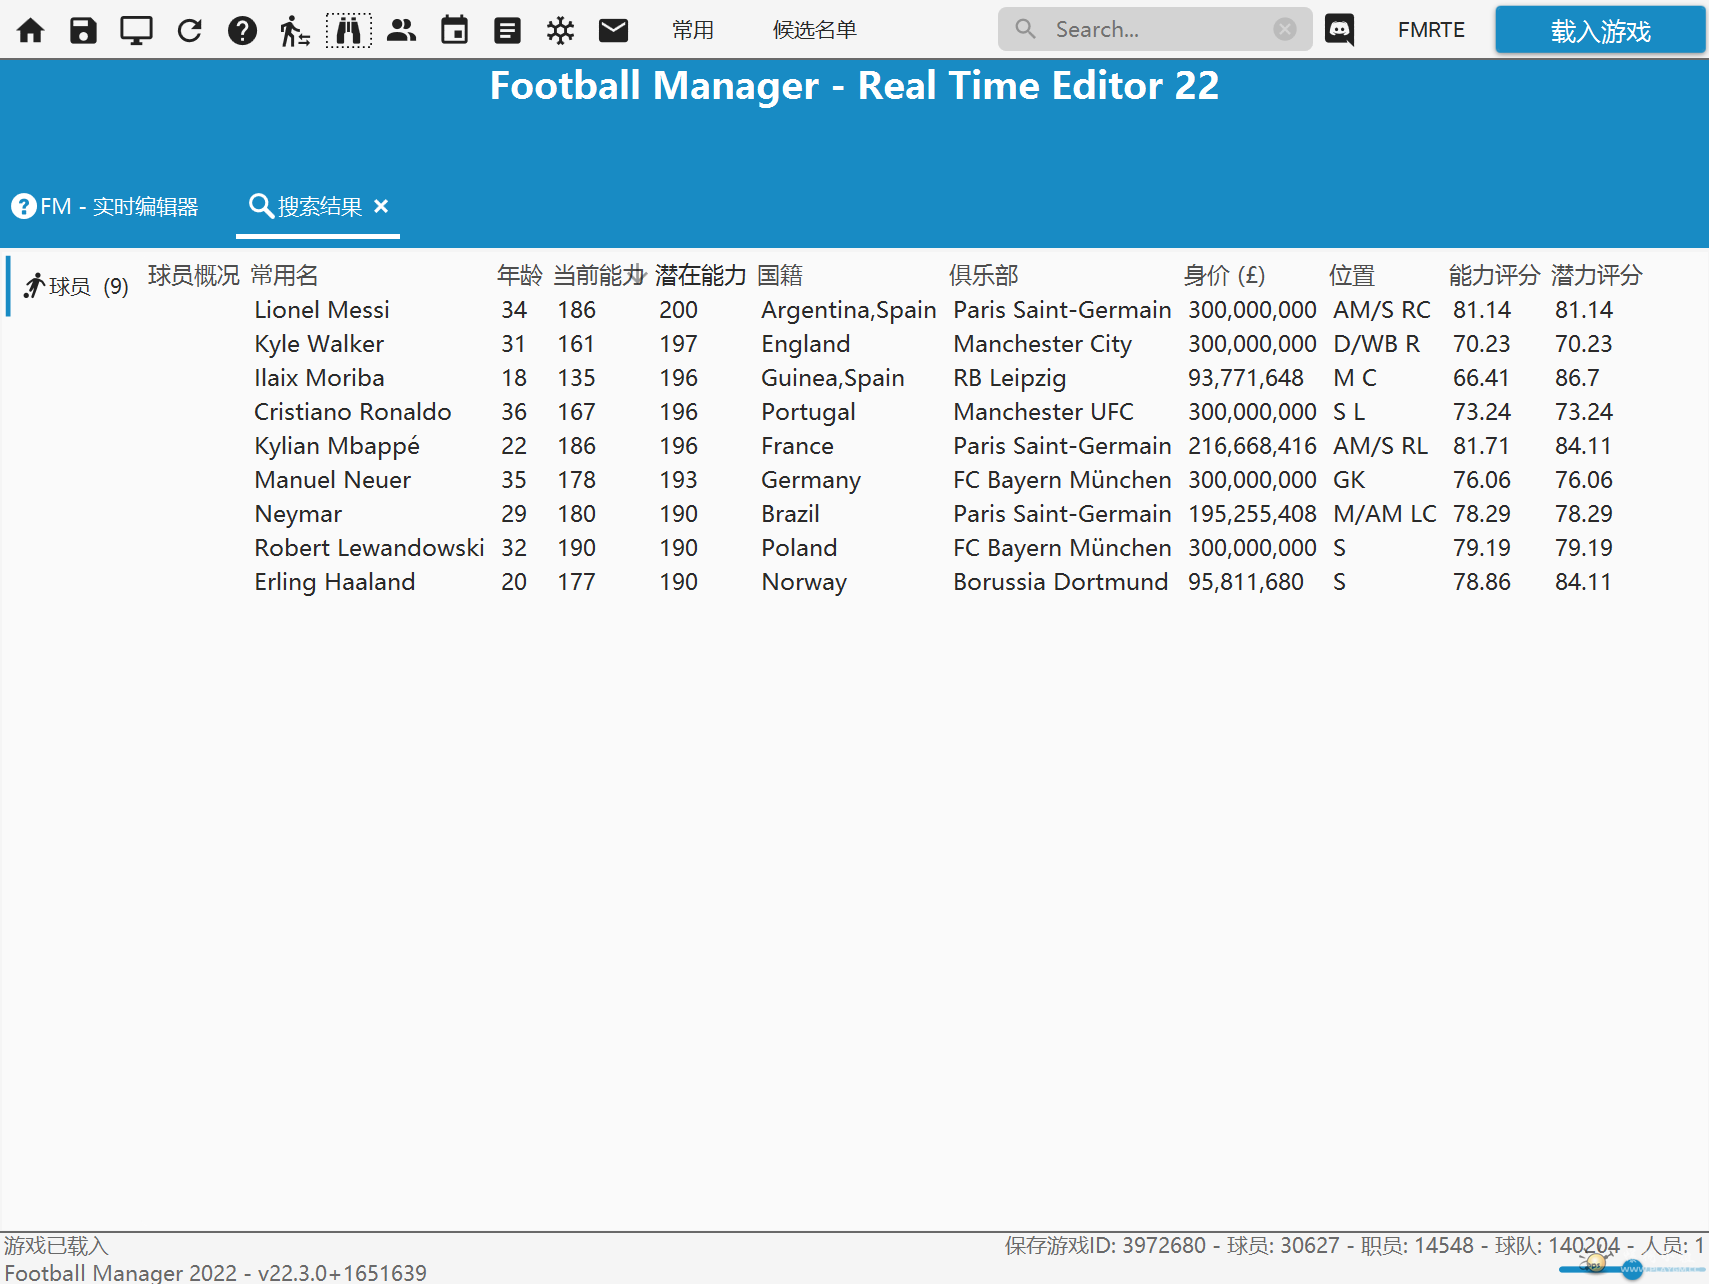Click the M/AM LC position cell
Screen dimensions: 1709x1284
click(x=1384, y=514)
